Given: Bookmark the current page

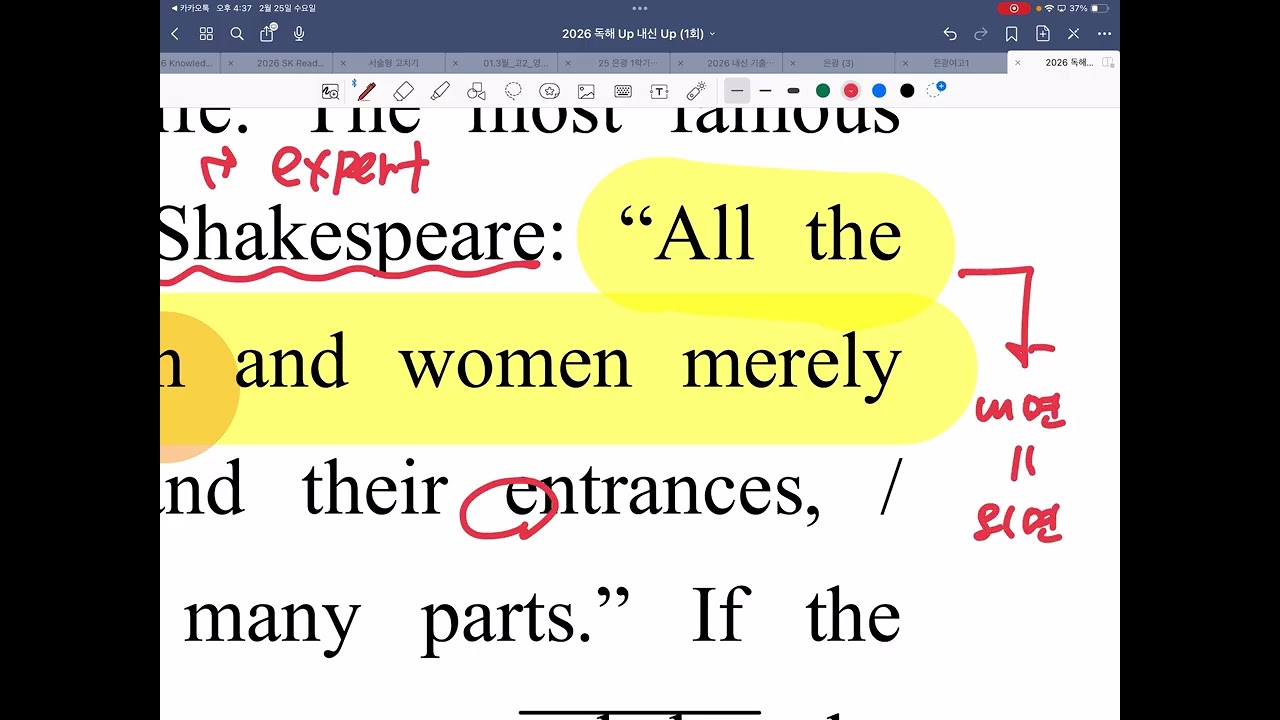Looking at the screenshot, I should [x=1012, y=34].
